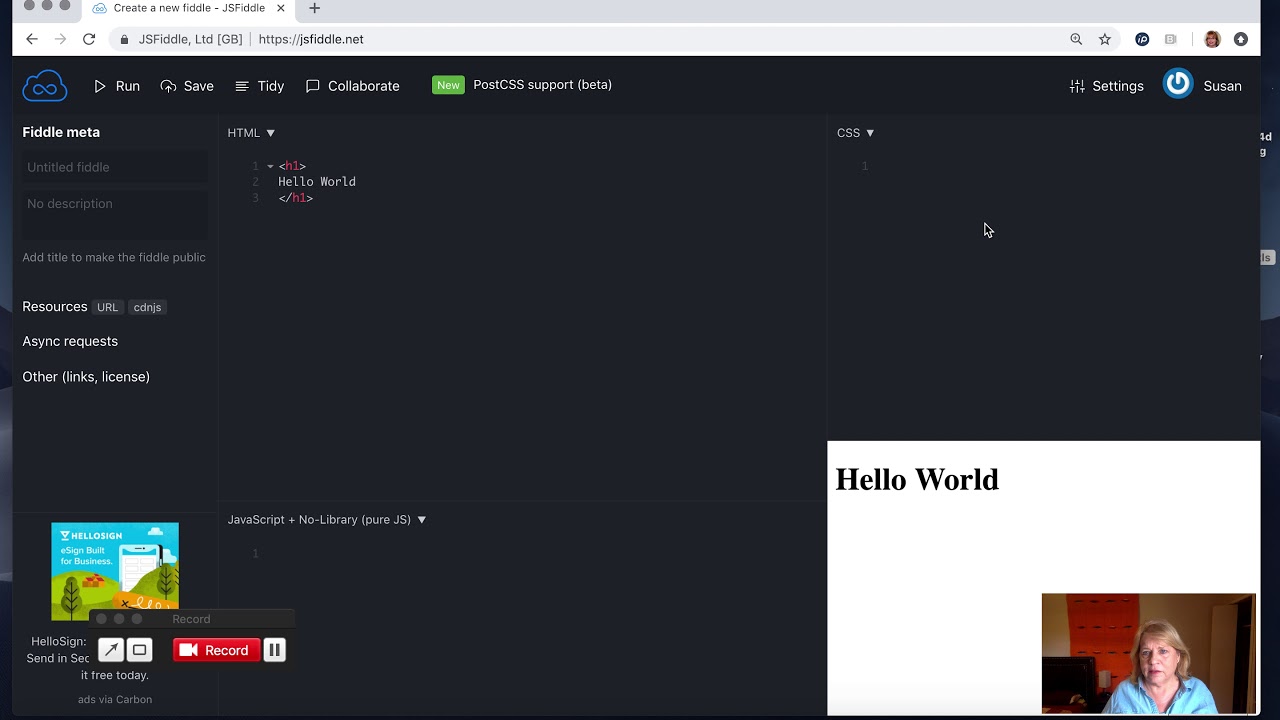The width and height of the screenshot is (1280, 720).
Task: Open a new browser tab
Action: 314,8
